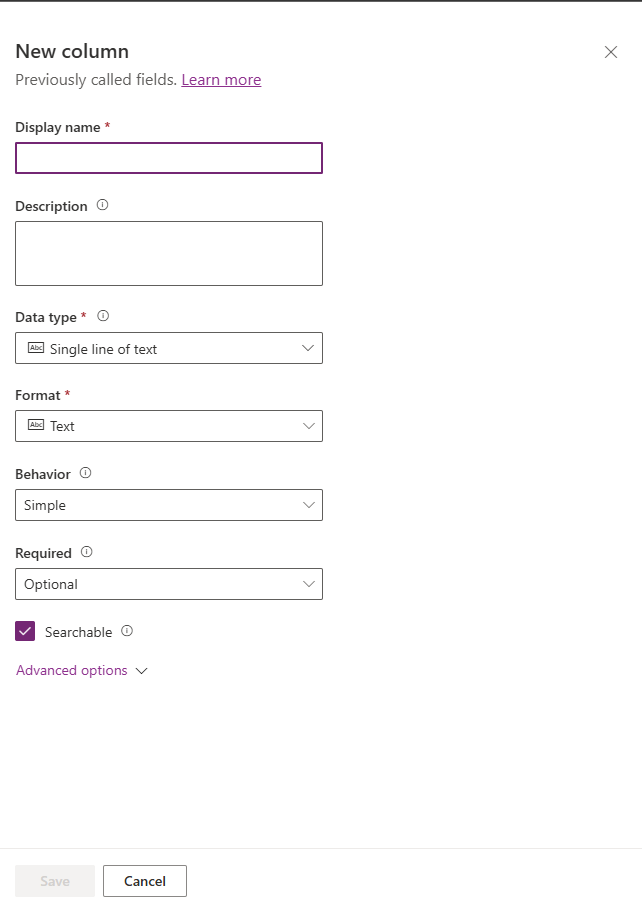
Task: Click the Data type info icon
Action: (103, 316)
